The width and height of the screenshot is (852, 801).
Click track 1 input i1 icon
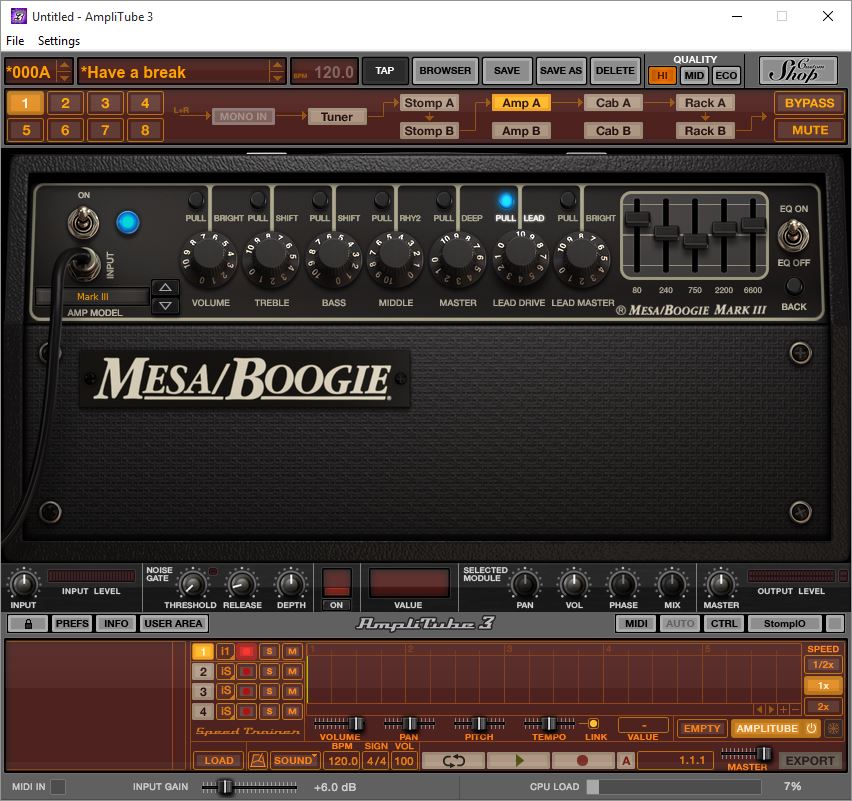[225, 651]
